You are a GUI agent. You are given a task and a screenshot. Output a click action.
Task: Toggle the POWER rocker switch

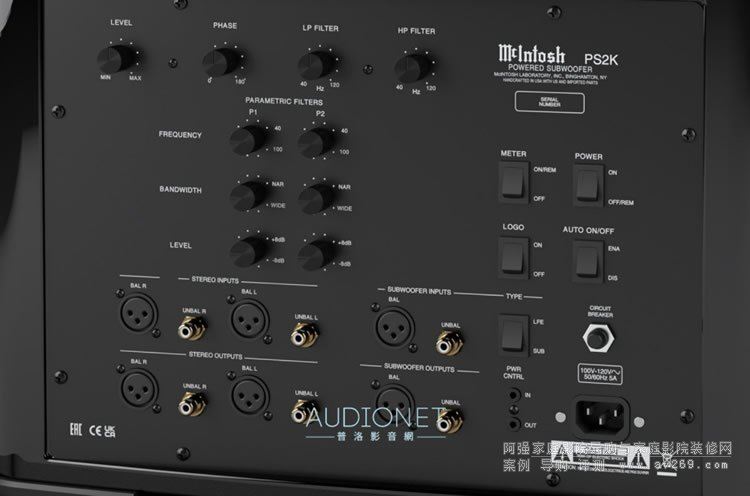[587, 185]
